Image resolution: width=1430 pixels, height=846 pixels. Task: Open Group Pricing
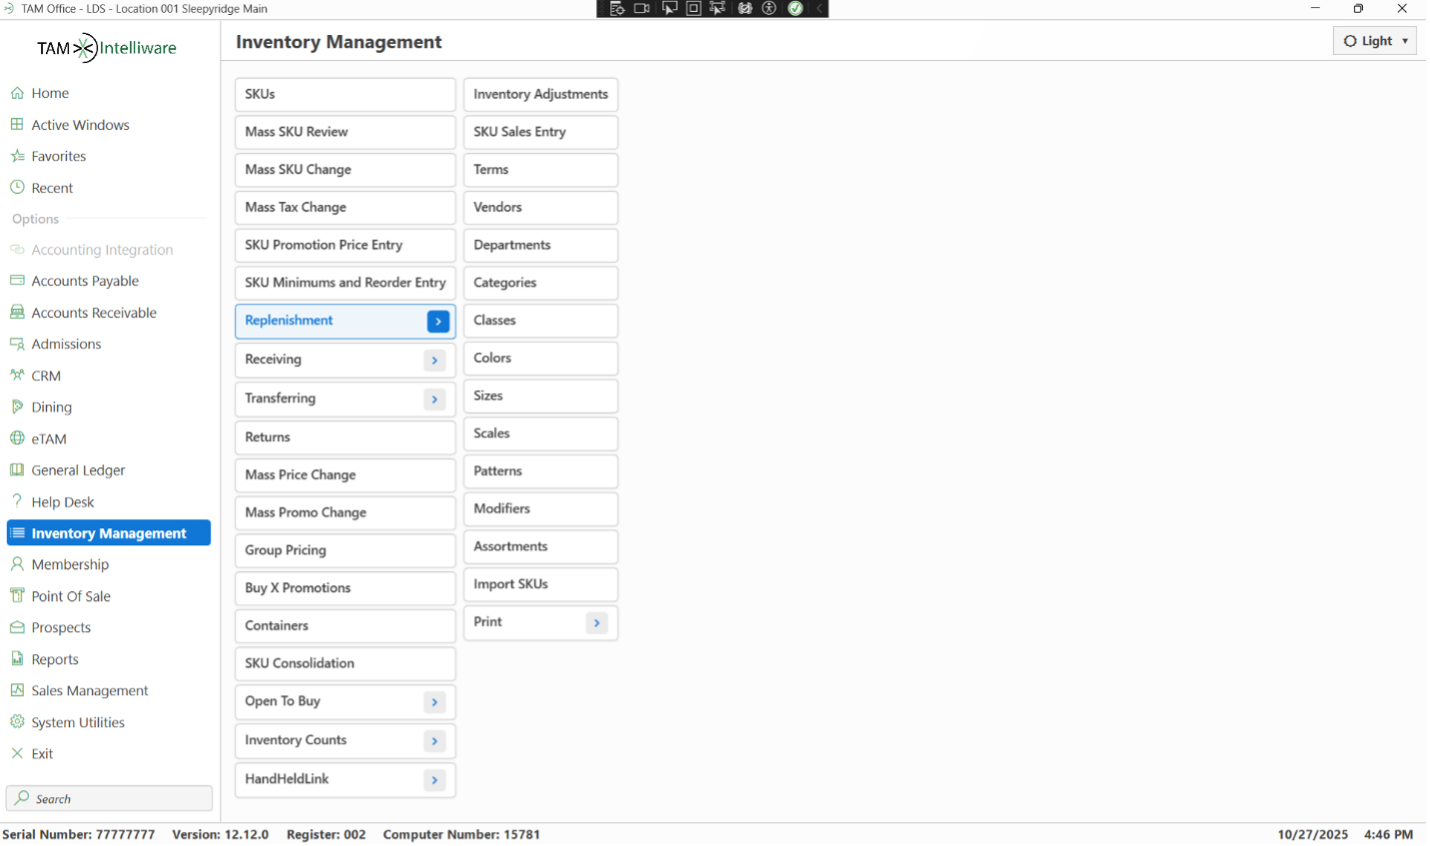coord(345,550)
